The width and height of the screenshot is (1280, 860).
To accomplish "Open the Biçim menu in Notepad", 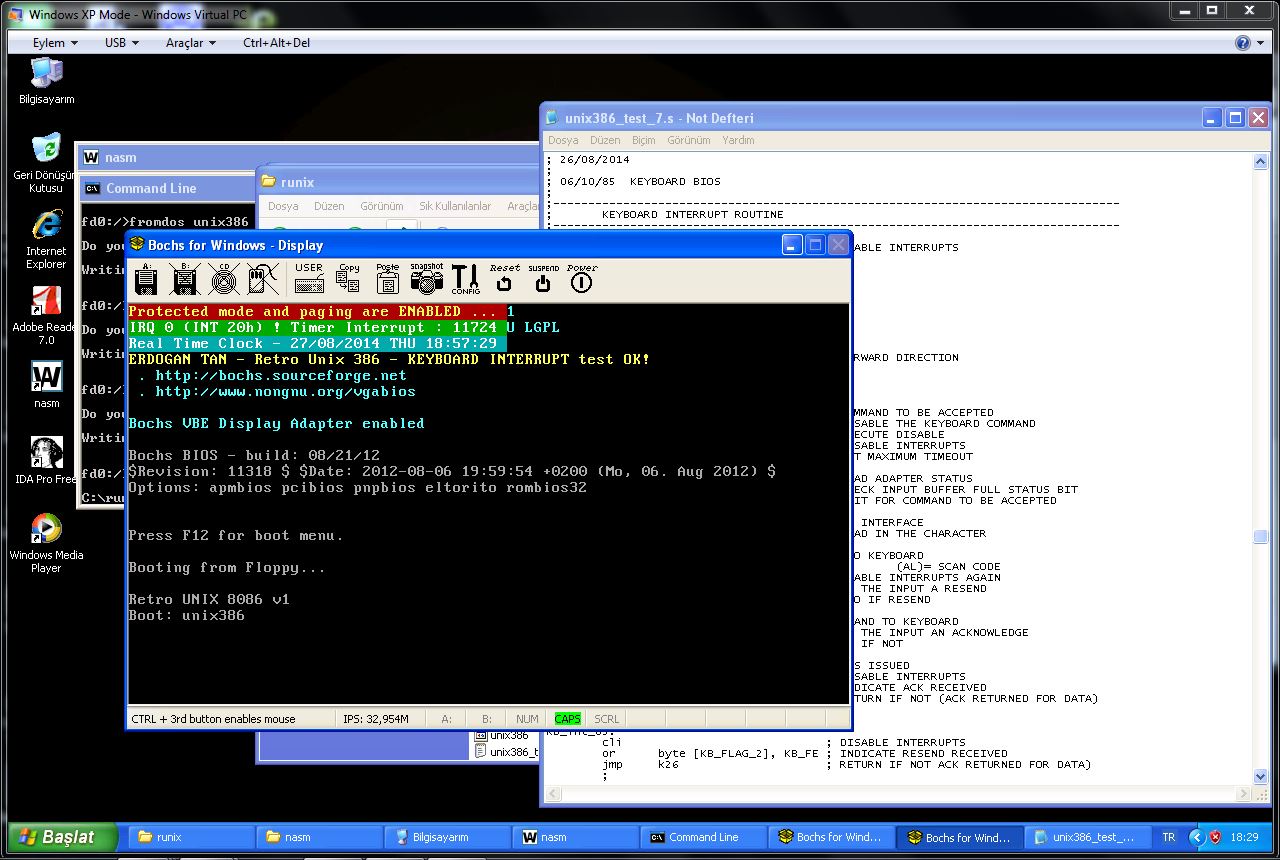I will [643, 141].
